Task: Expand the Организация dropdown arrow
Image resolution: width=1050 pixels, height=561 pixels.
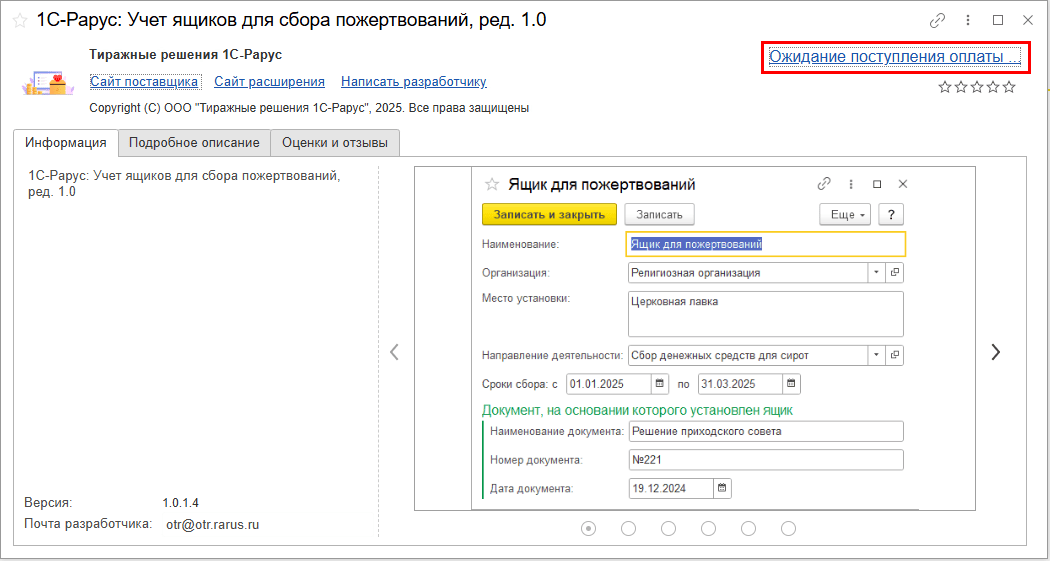Action: click(x=877, y=273)
